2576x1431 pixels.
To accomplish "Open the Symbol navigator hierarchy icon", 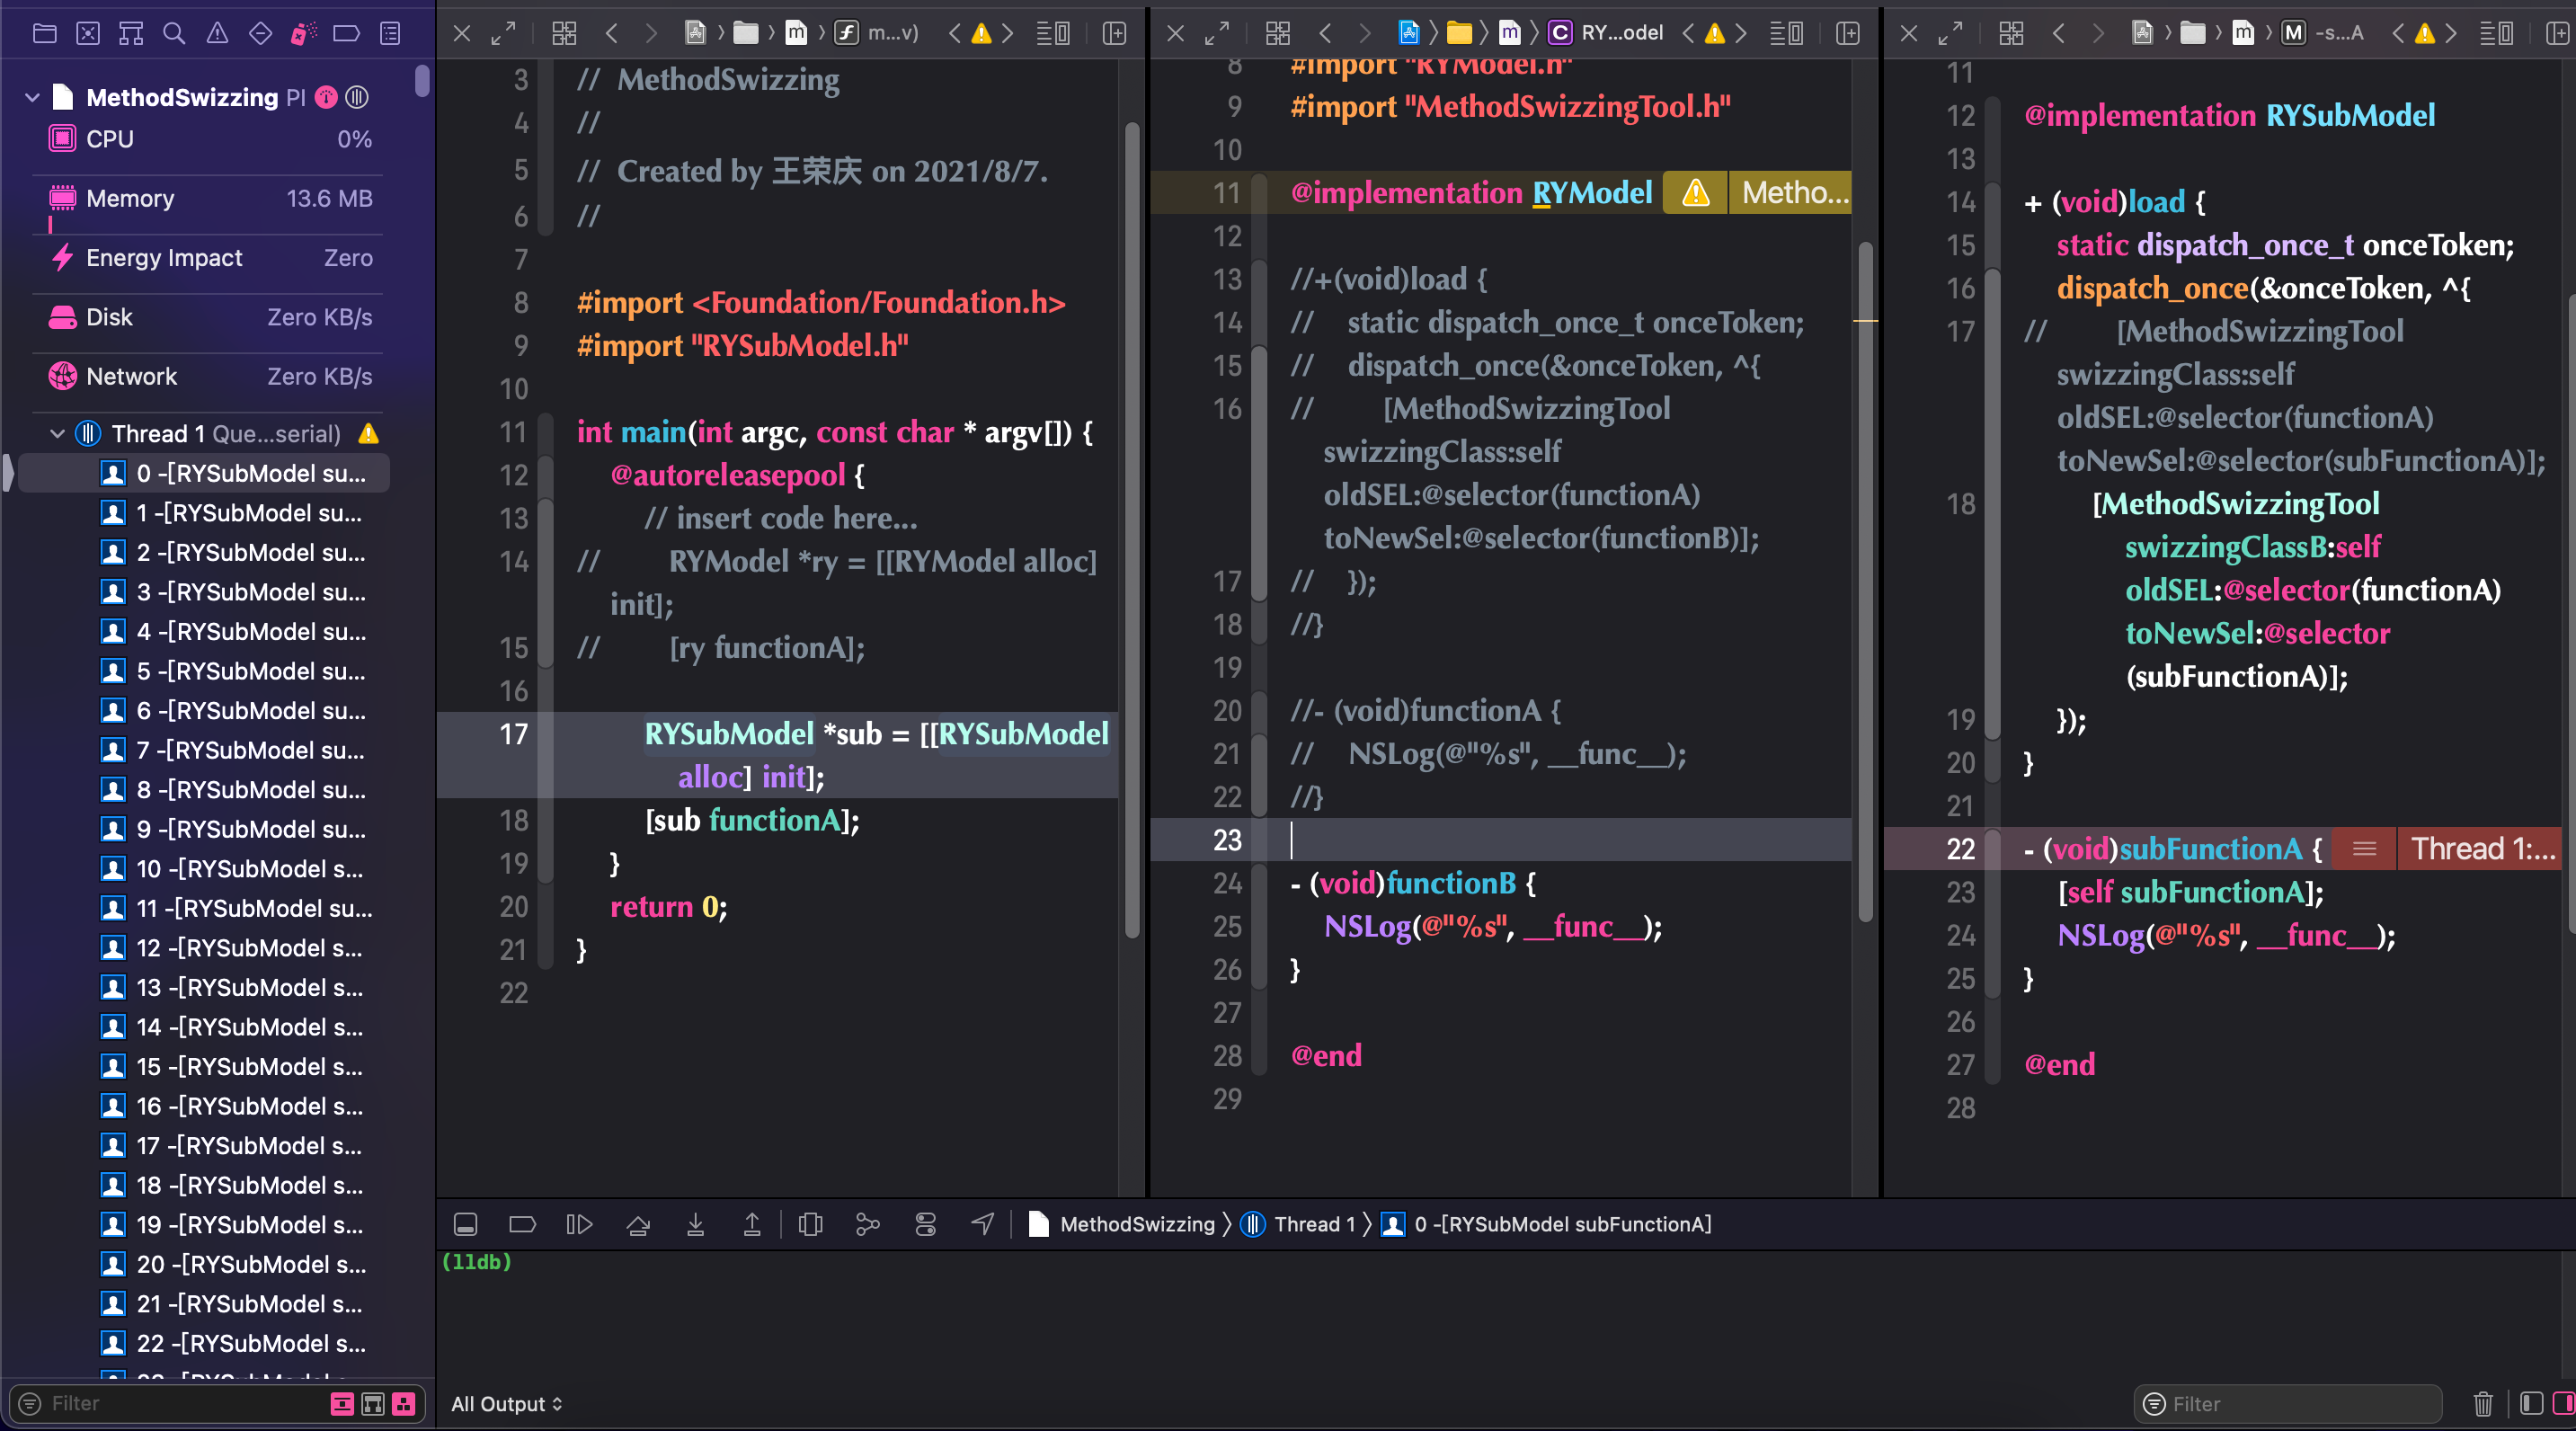I will click(131, 34).
